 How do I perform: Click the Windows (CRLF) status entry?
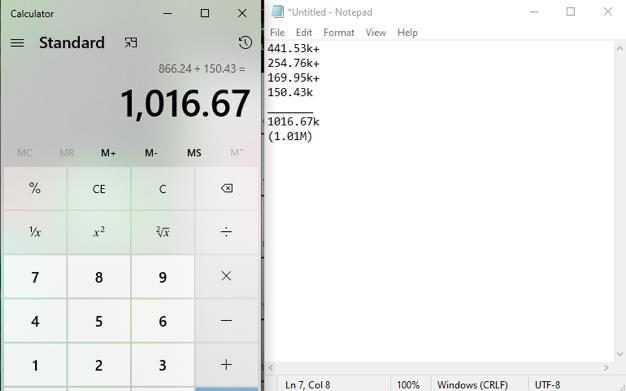point(472,385)
